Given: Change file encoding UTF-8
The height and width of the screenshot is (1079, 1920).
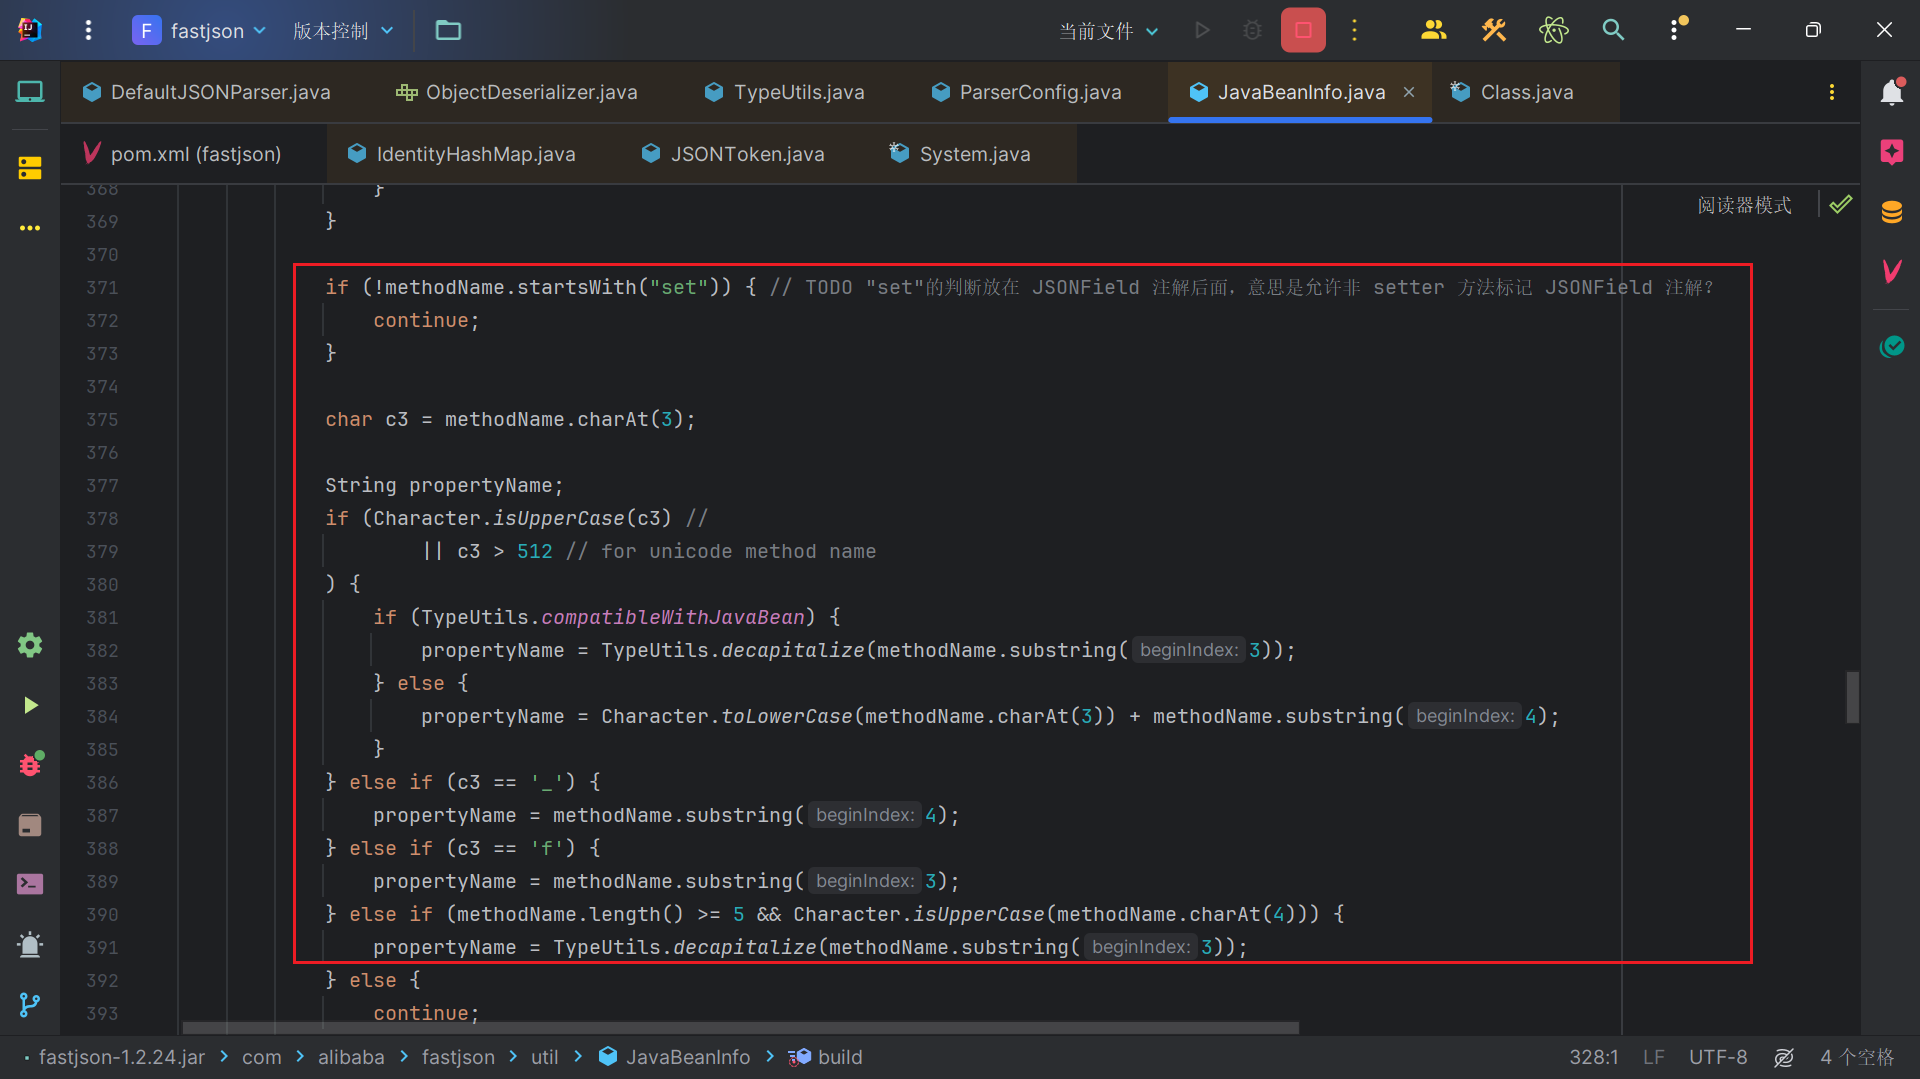Looking at the screenshot, I should point(1718,1057).
